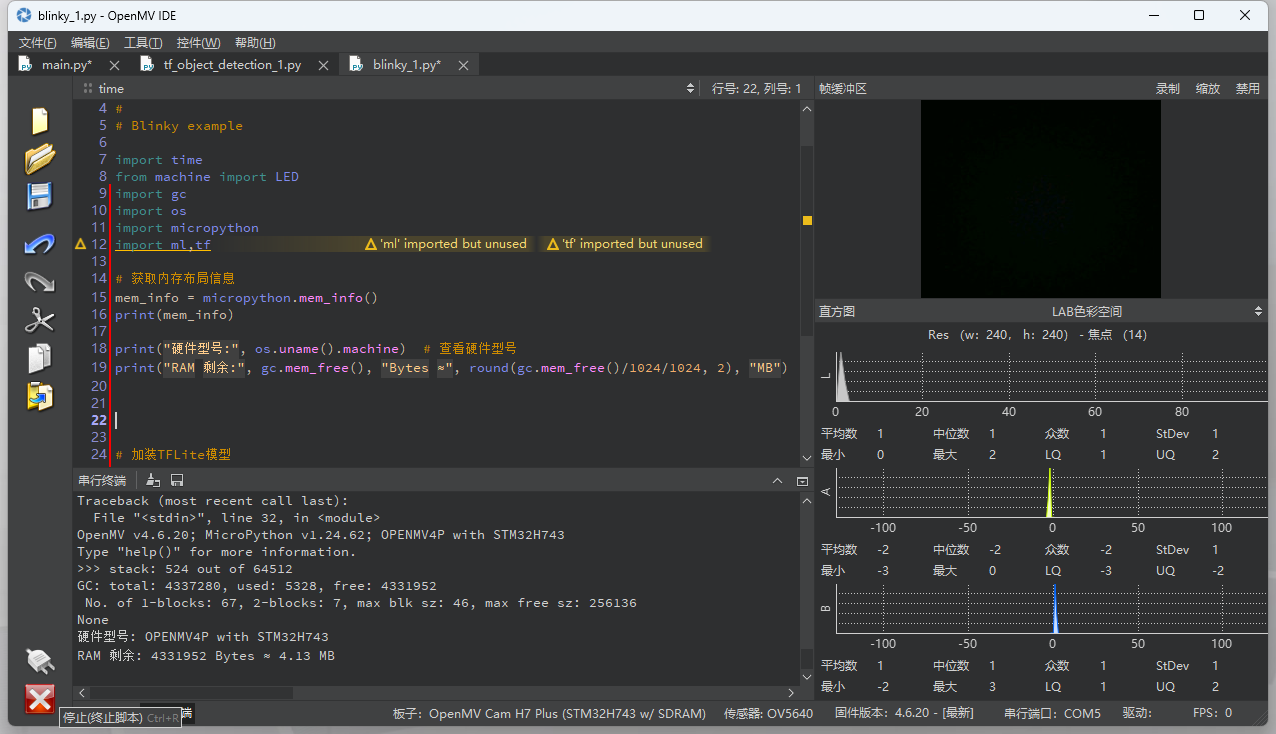Click the code editor vertical scrollbar
Image resolution: width=1276 pixels, height=734 pixels.
(x=807, y=240)
